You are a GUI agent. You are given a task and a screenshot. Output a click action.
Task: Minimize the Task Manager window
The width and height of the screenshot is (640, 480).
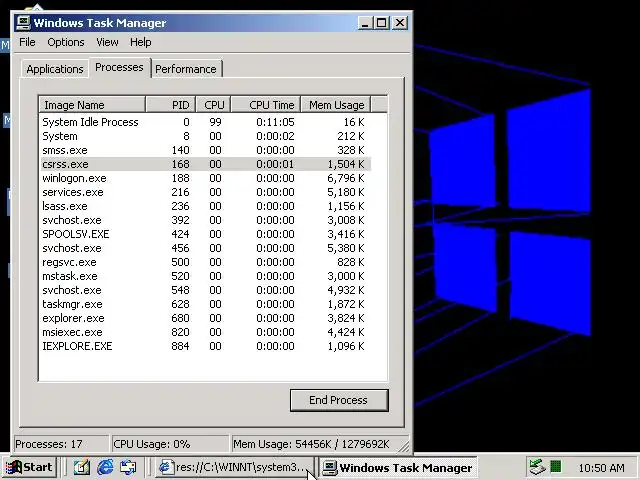(365, 23)
